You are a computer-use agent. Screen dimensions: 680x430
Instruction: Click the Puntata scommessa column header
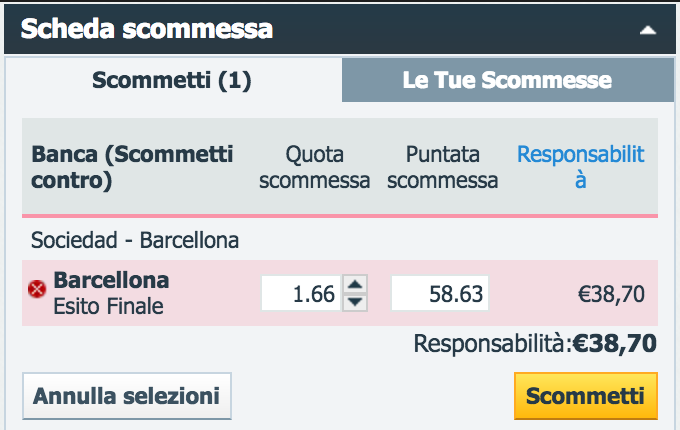[x=443, y=167]
